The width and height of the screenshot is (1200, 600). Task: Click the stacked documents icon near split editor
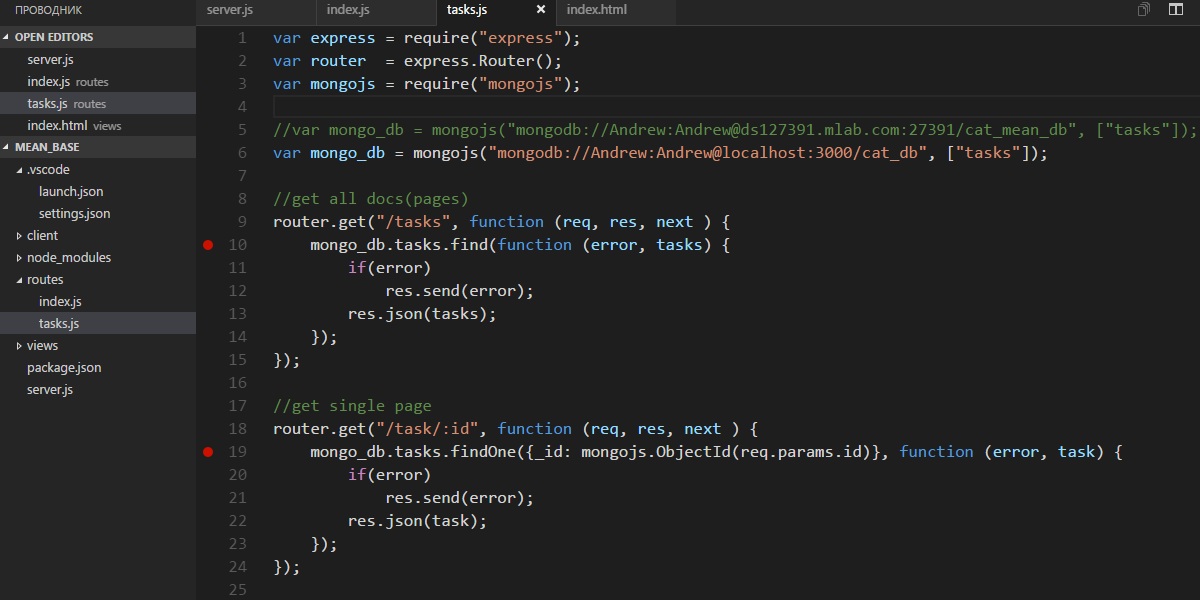pyautogui.click(x=1142, y=8)
